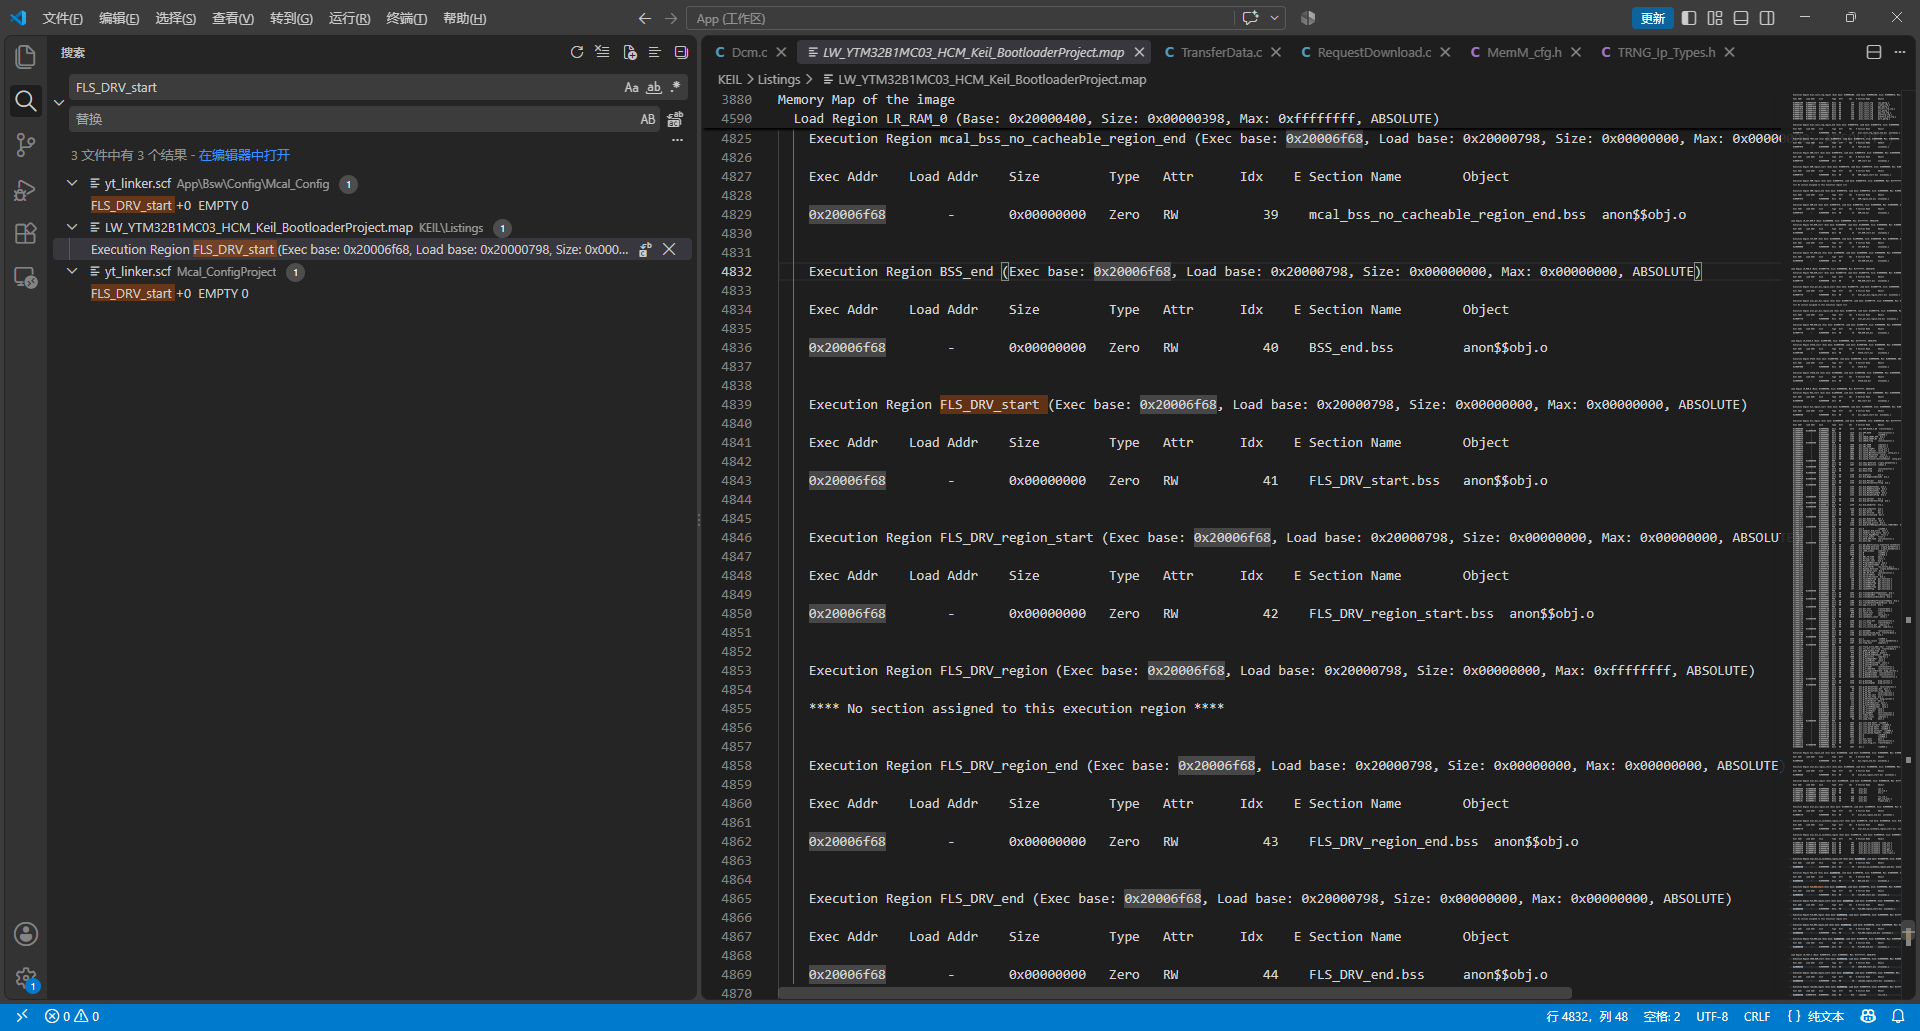The width and height of the screenshot is (1920, 1031).
Task: Open a new search editor
Action: coord(629,52)
